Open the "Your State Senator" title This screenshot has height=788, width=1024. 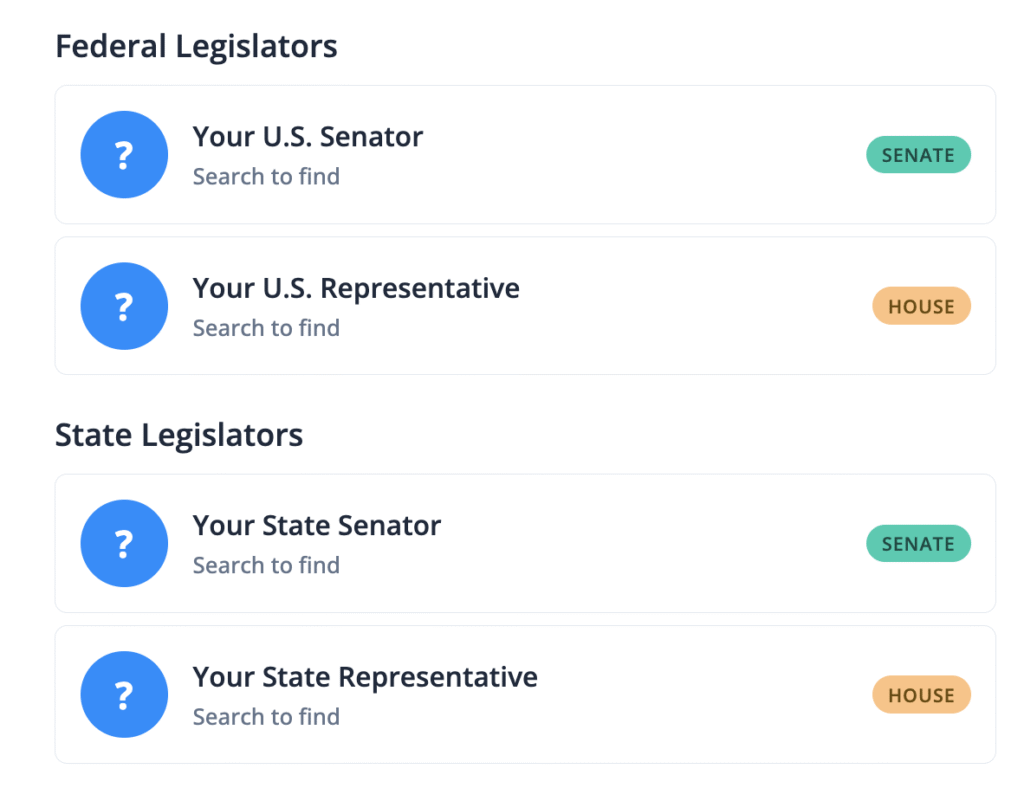317,526
